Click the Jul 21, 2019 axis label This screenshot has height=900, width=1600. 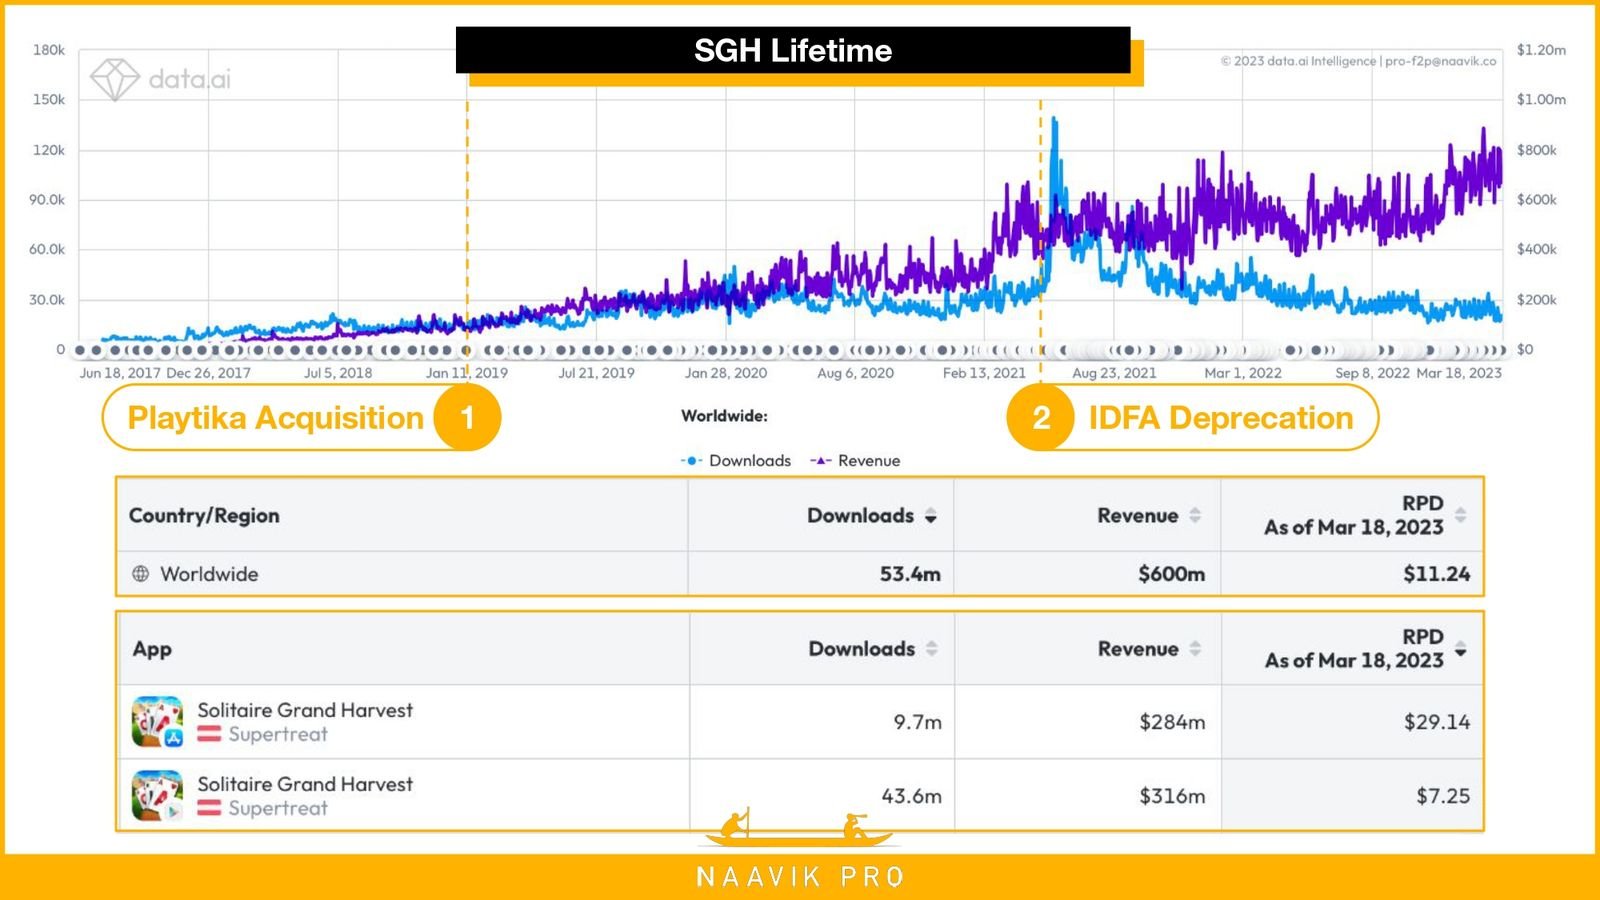[597, 373]
